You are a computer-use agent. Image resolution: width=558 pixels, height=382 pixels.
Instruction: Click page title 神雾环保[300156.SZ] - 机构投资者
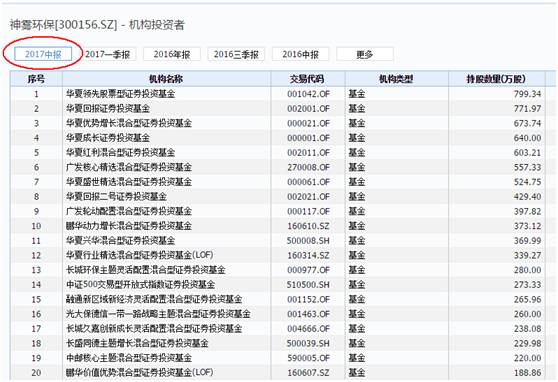pos(97,25)
